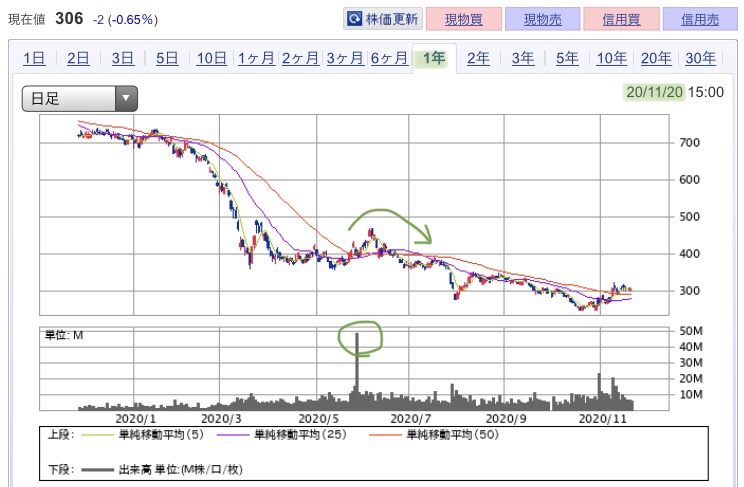Select the 5日 period tab
Viewport: 744px width, 487px height.
[x=167, y=58]
